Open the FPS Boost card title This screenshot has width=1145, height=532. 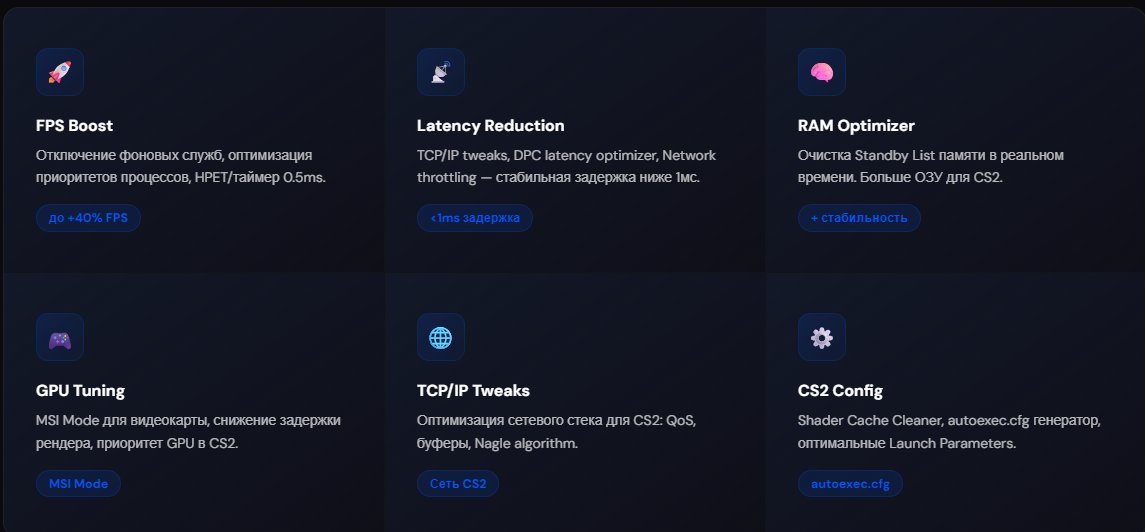tap(74, 126)
